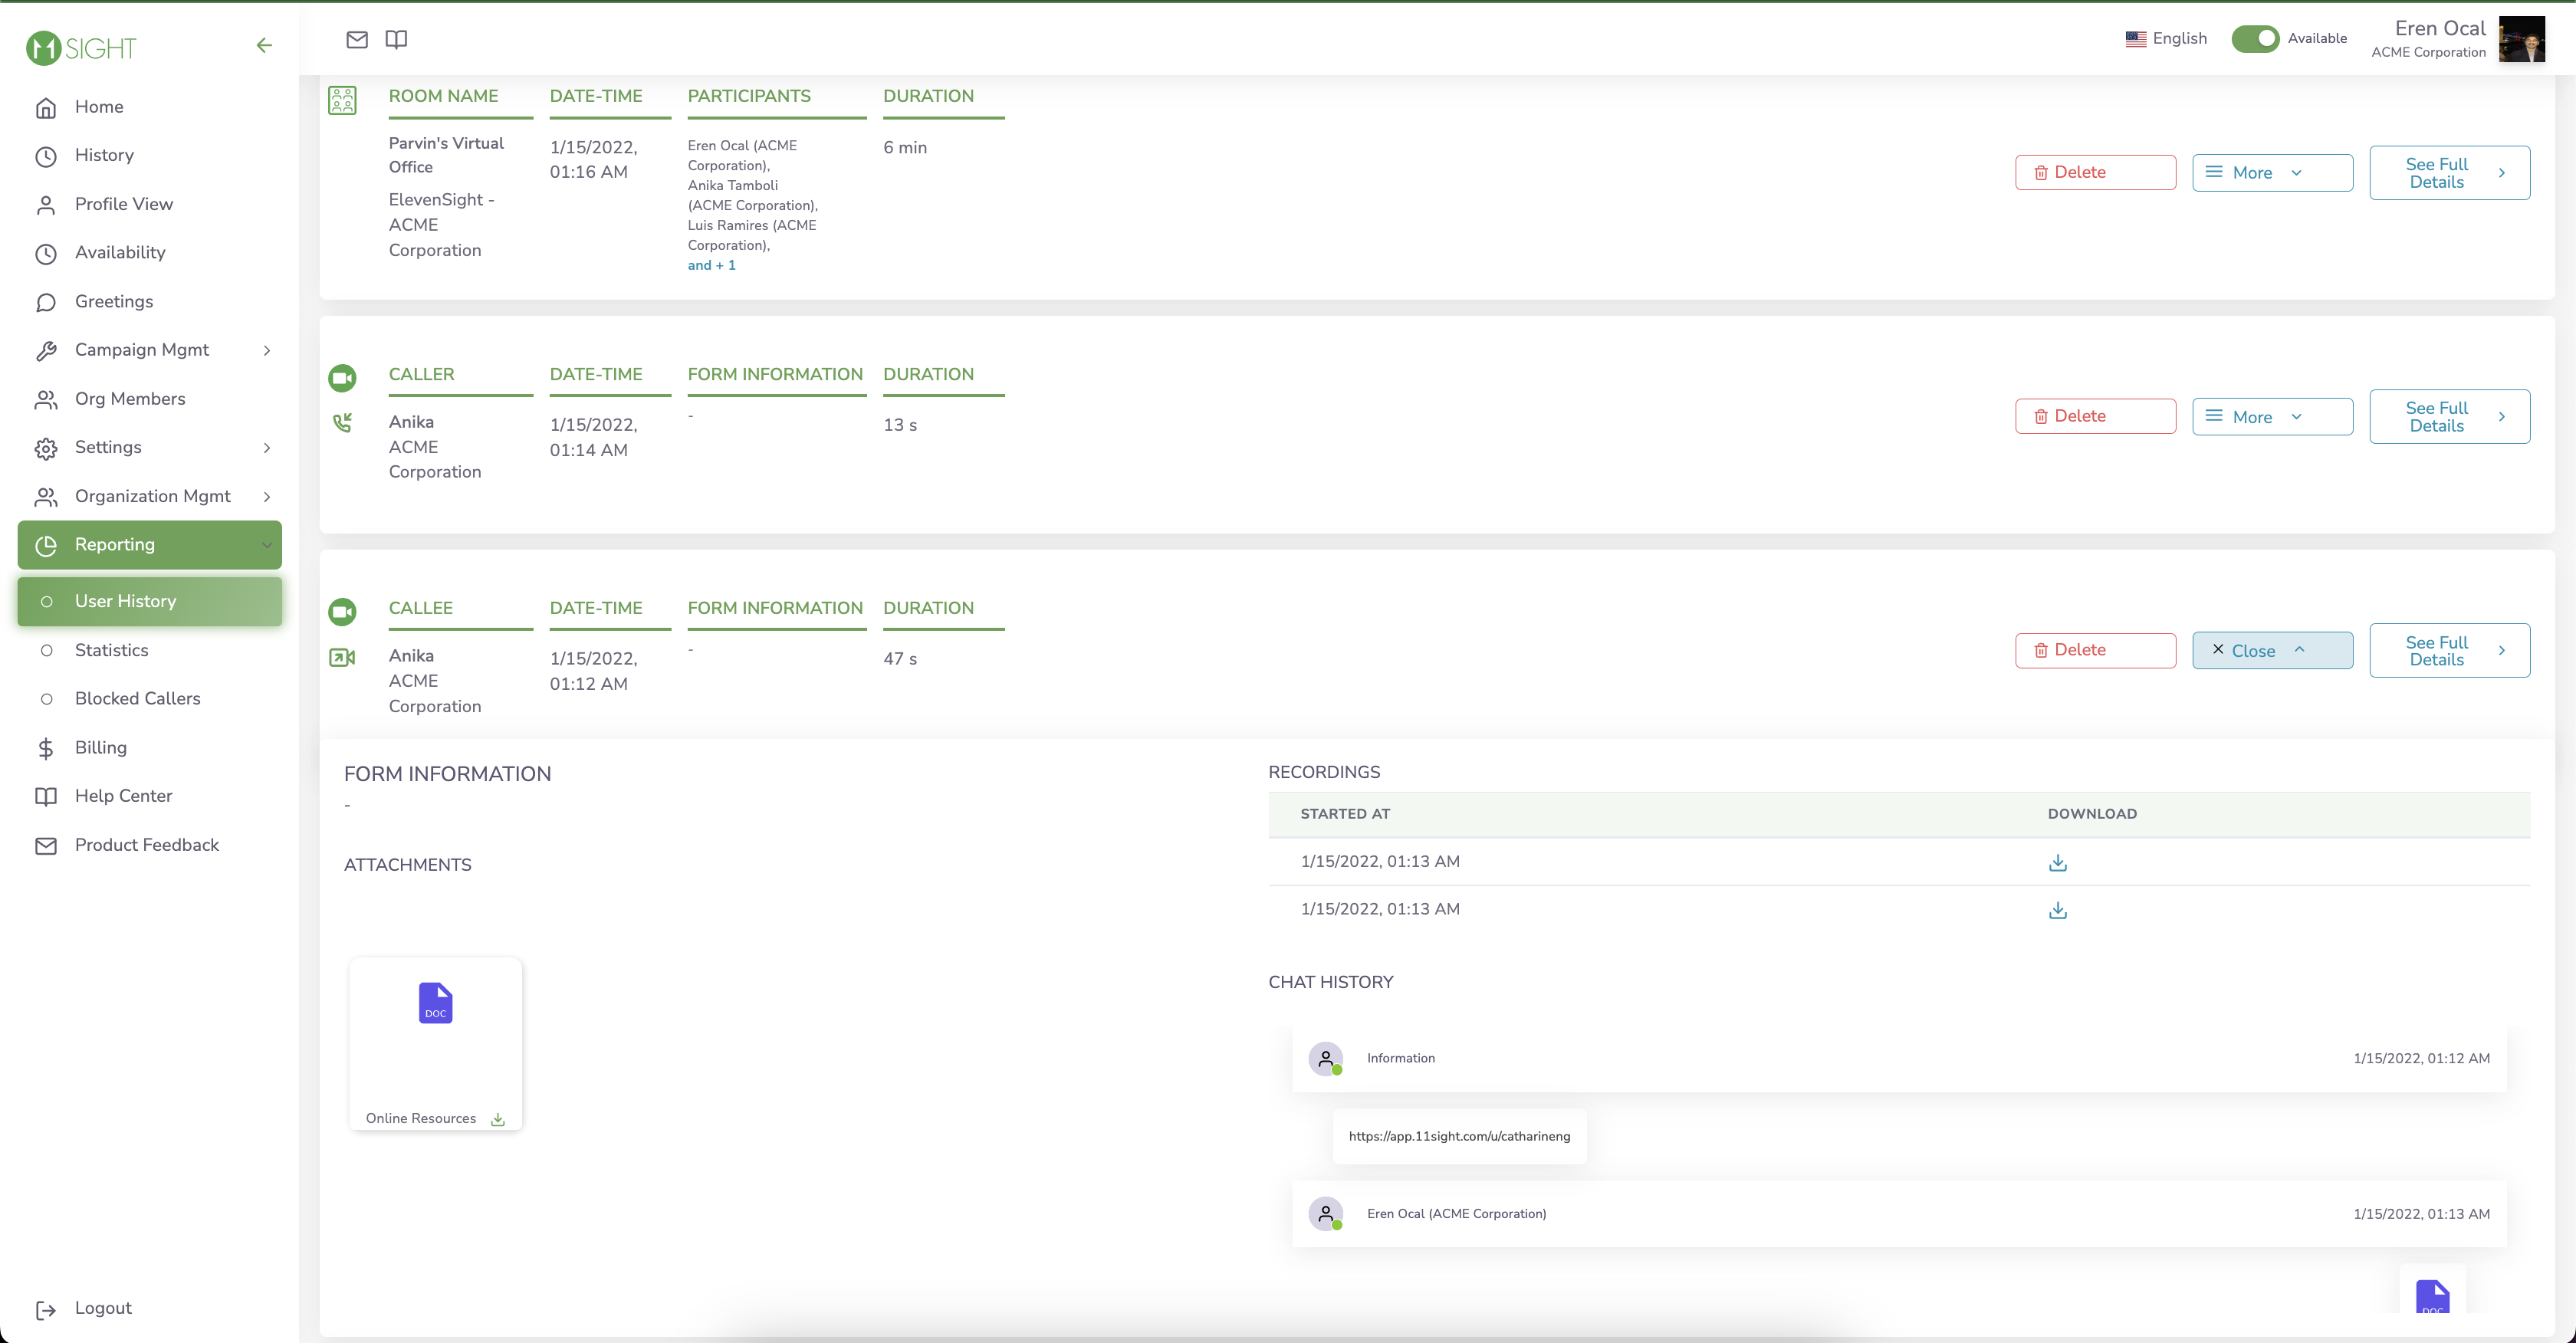Viewport: 2576px width, 1343px height.
Task: Click the US flag language icon
Action: tap(2135, 39)
